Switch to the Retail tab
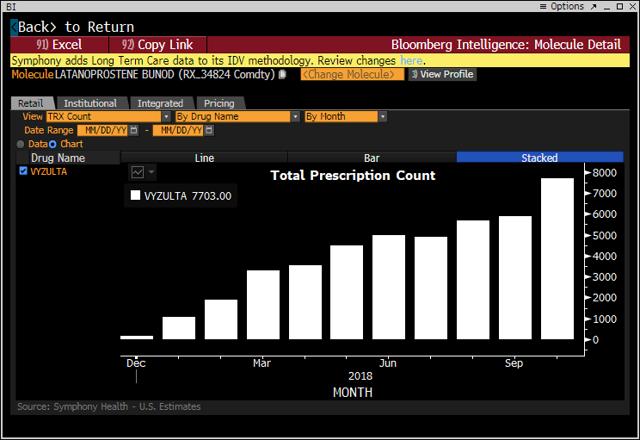This screenshot has height=440, width=640. coord(31,103)
